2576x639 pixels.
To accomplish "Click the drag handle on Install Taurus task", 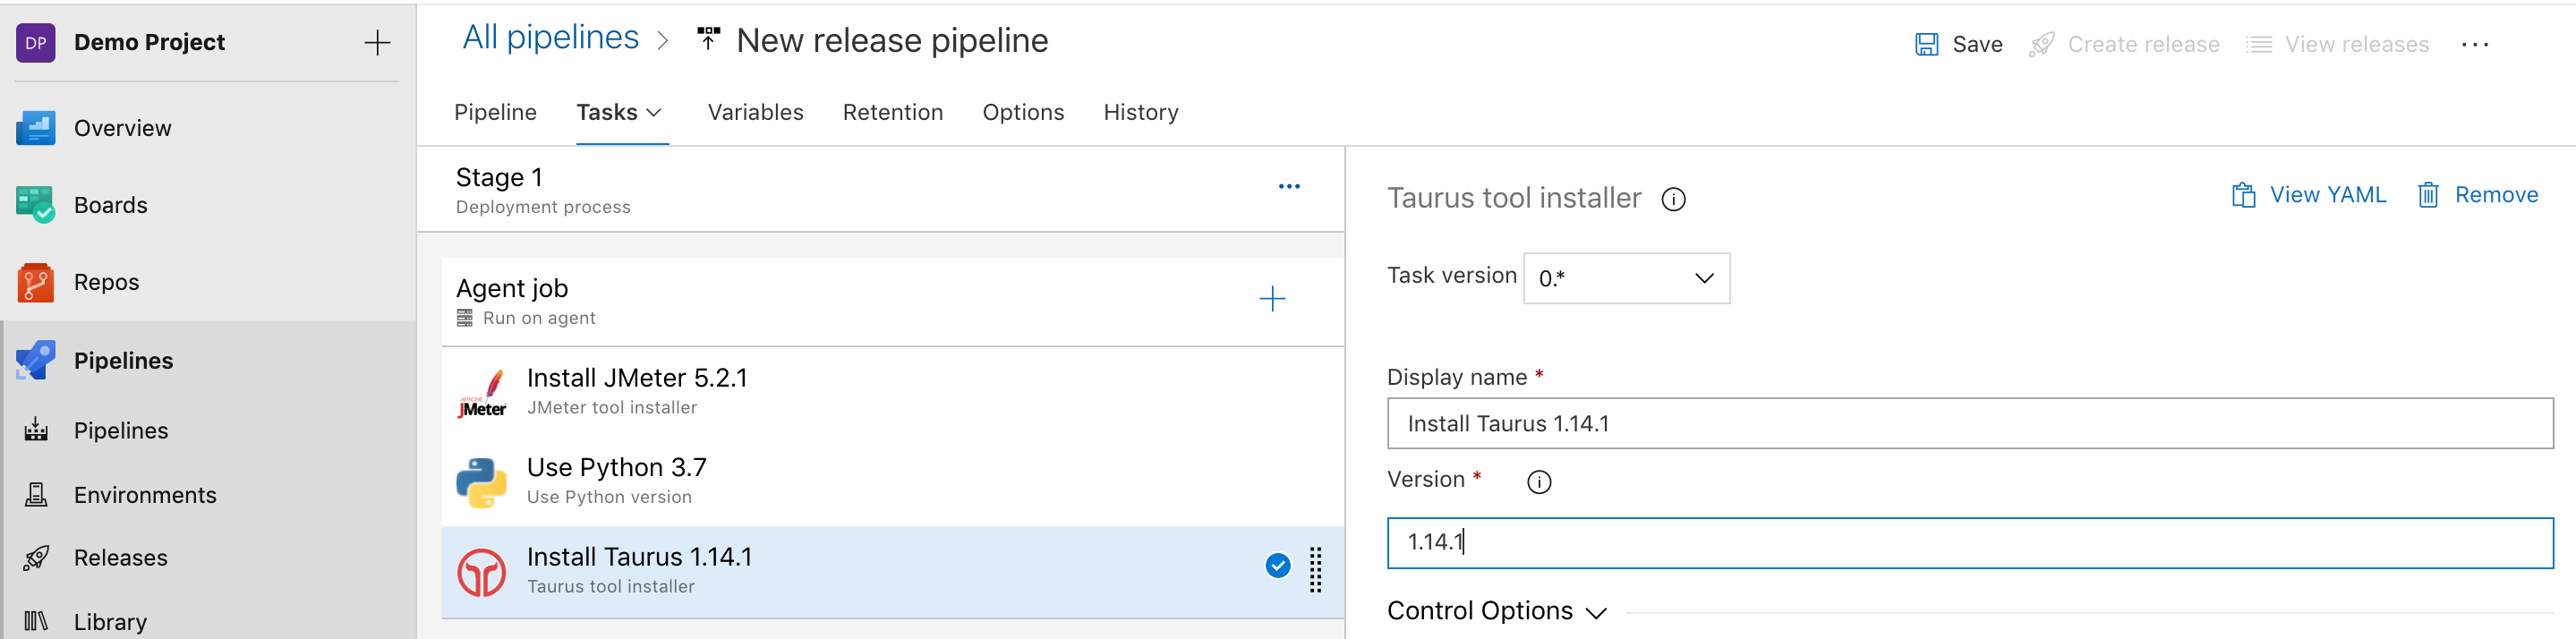I will (1316, 570).
